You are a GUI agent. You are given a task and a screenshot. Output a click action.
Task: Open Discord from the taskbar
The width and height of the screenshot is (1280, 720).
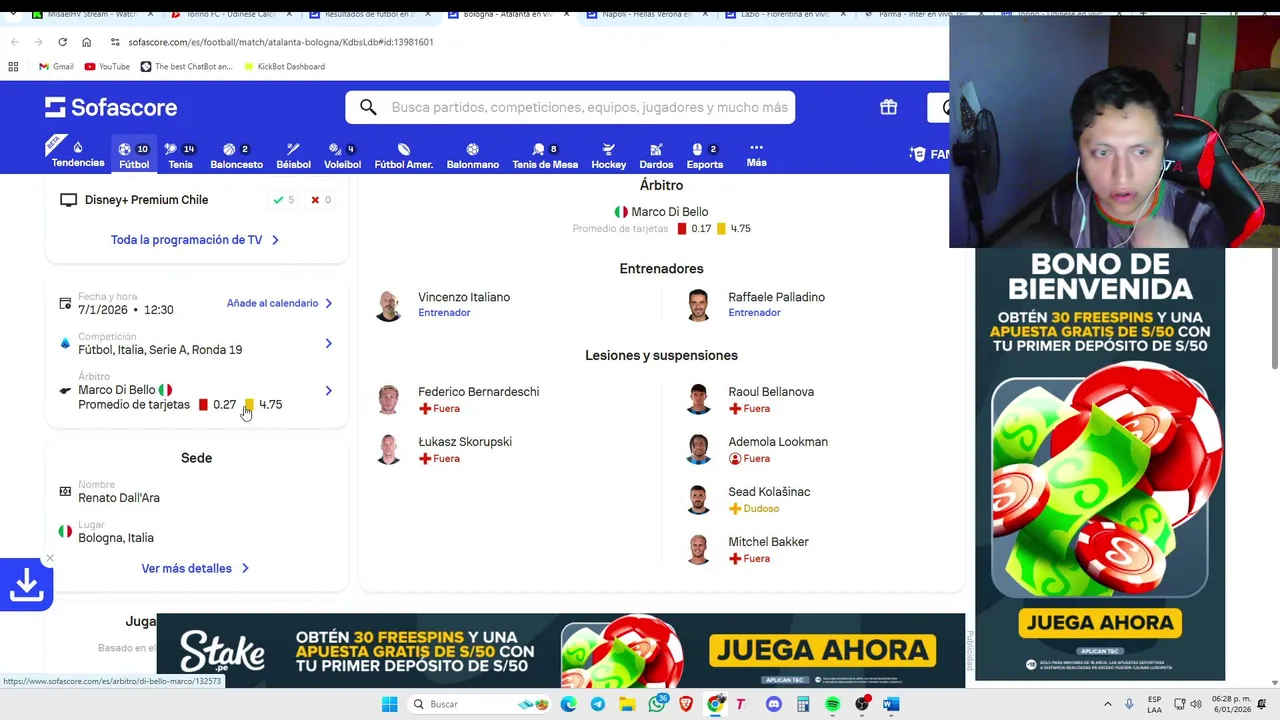(x=773, y=704)
